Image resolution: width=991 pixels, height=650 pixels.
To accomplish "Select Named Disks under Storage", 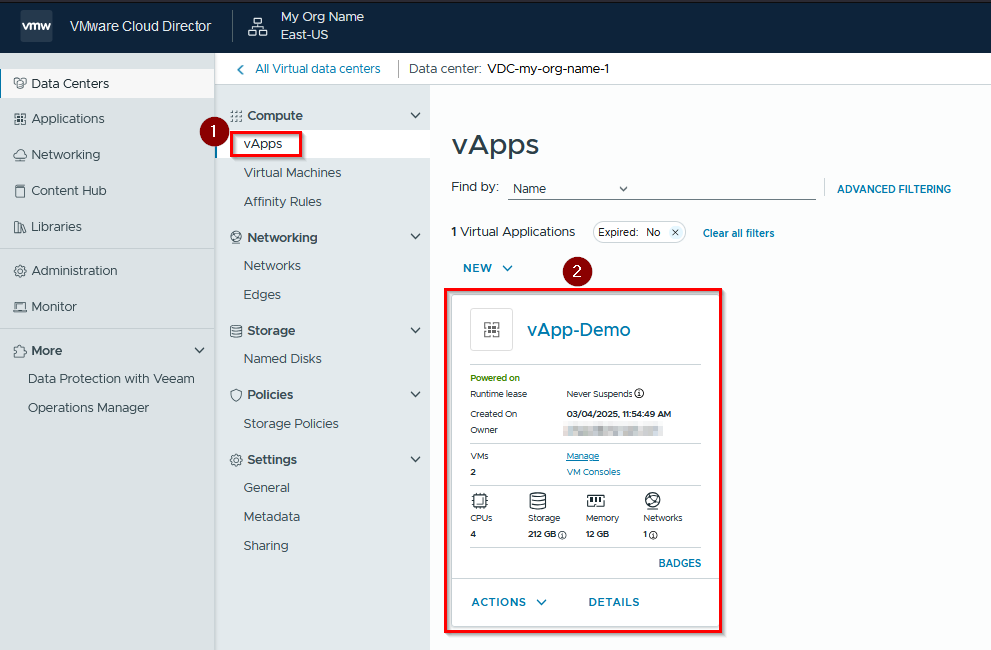I will coord(283,359).
